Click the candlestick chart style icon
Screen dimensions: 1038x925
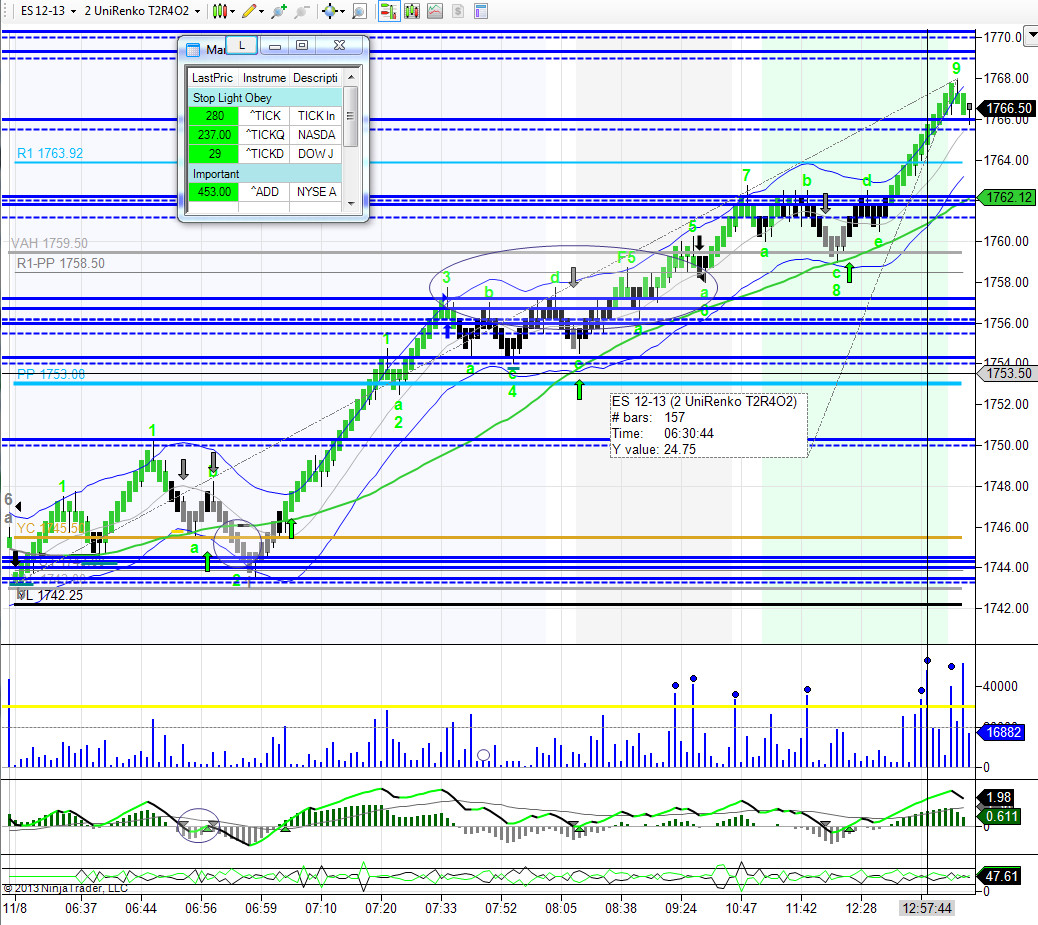[220, 11]
